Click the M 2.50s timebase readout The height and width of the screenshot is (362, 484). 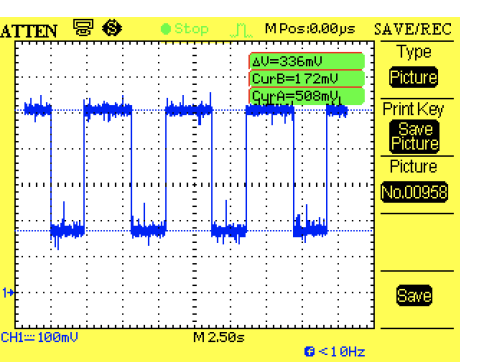(x=219, y=338)
